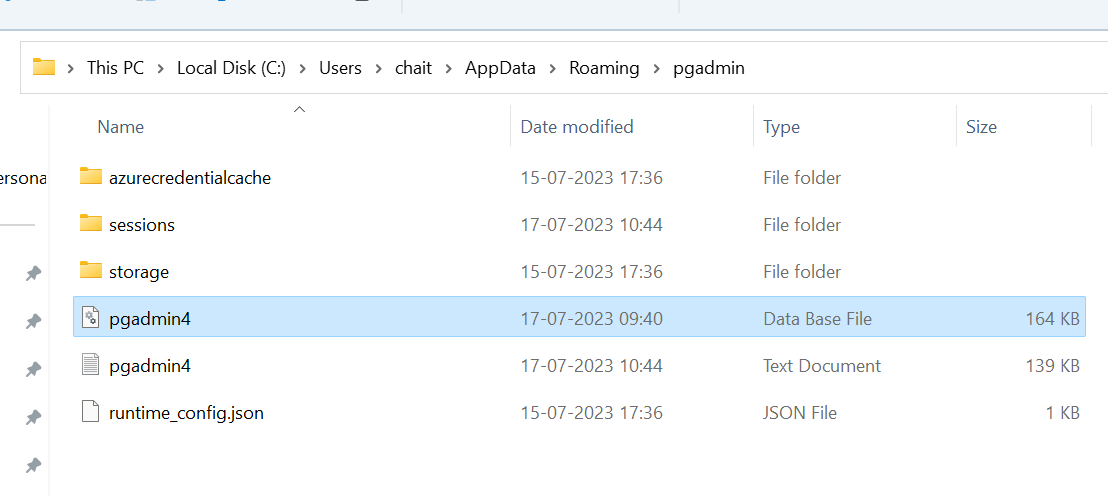Click the runtime_config.json file icon
1108x496 pixels.
[x=91, y=412]
